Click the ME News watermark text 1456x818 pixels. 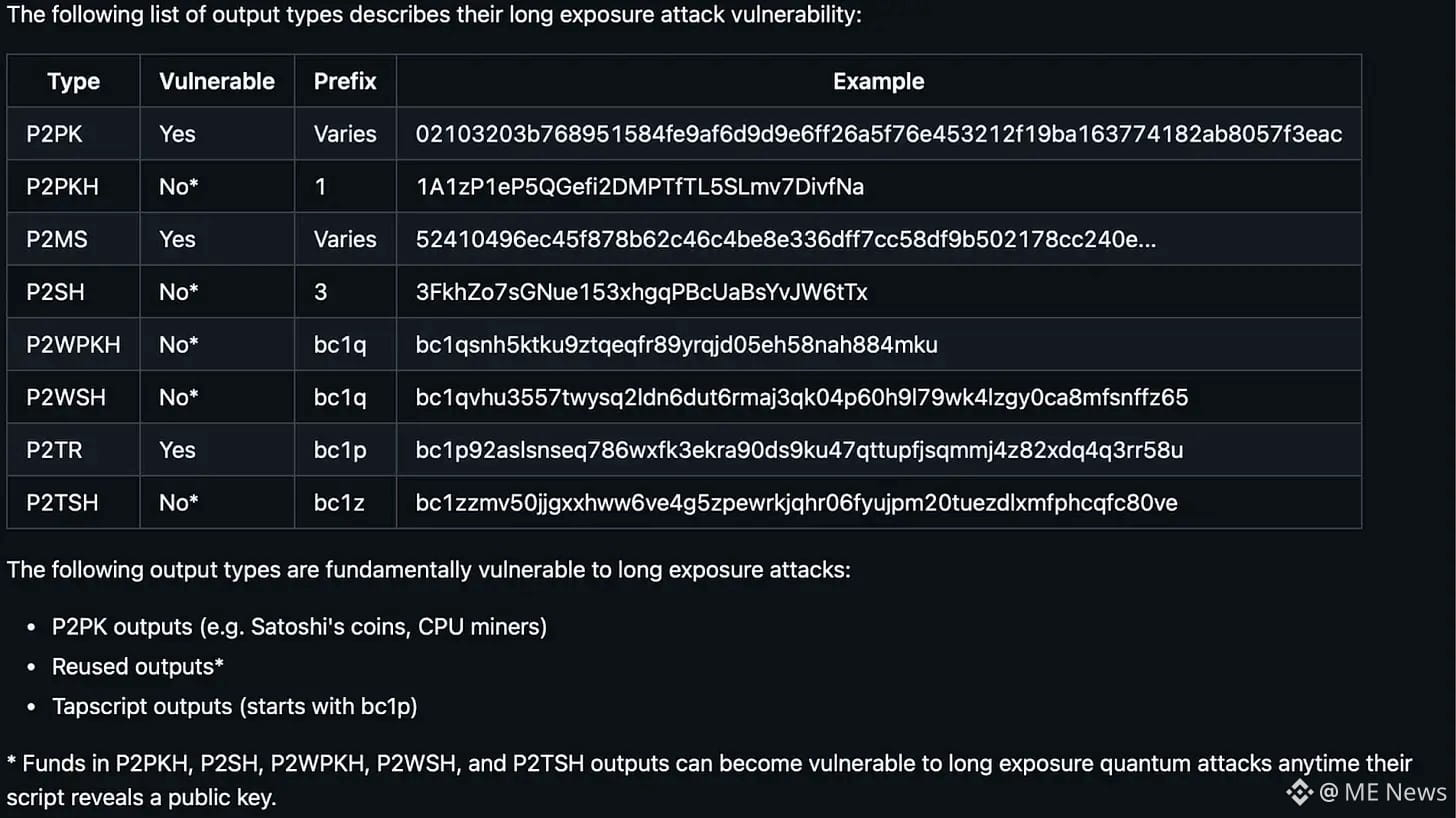click(x=1384, y=793)
